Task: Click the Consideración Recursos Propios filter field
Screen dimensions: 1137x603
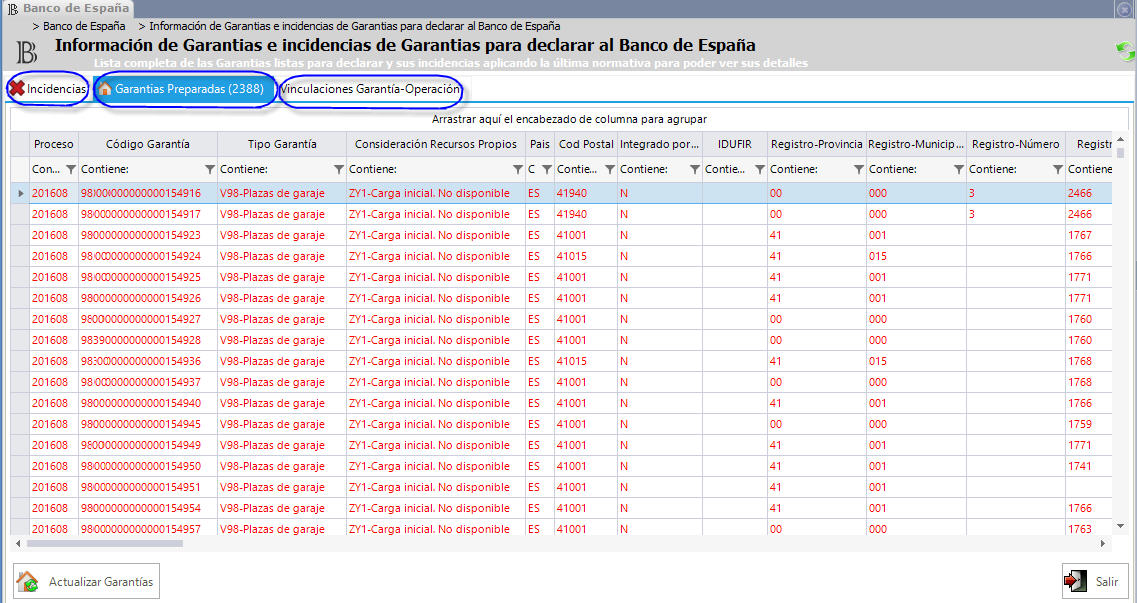Action: [x=429, y=170]
